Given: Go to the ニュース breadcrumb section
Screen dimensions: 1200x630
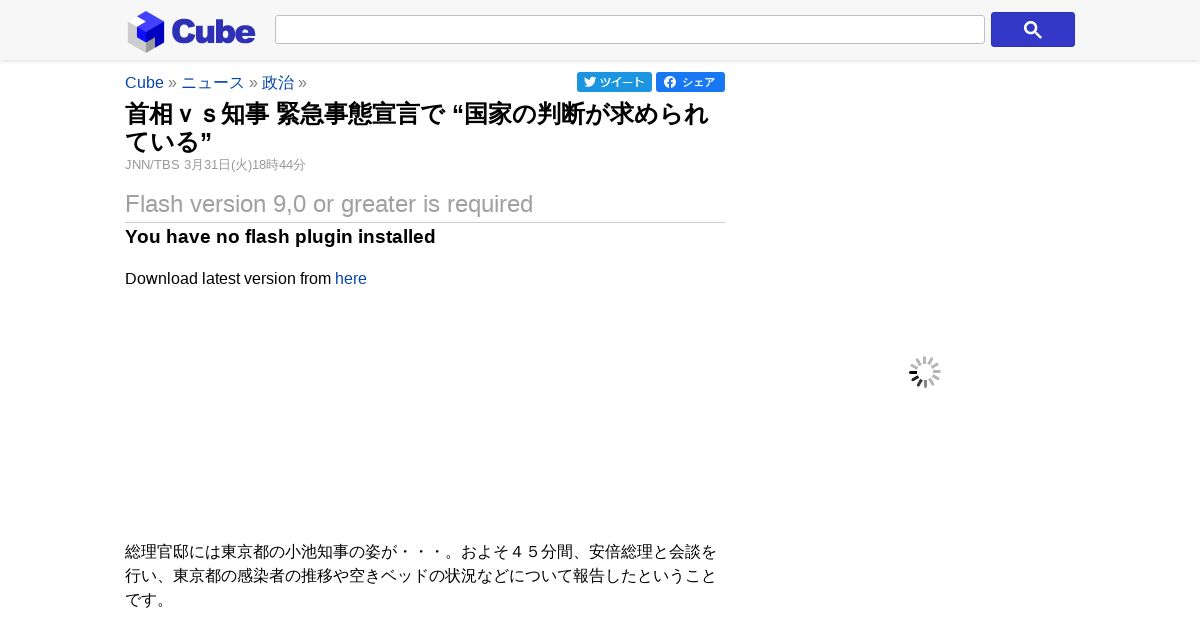Looking at the screenshot, I should click(213, 82).
